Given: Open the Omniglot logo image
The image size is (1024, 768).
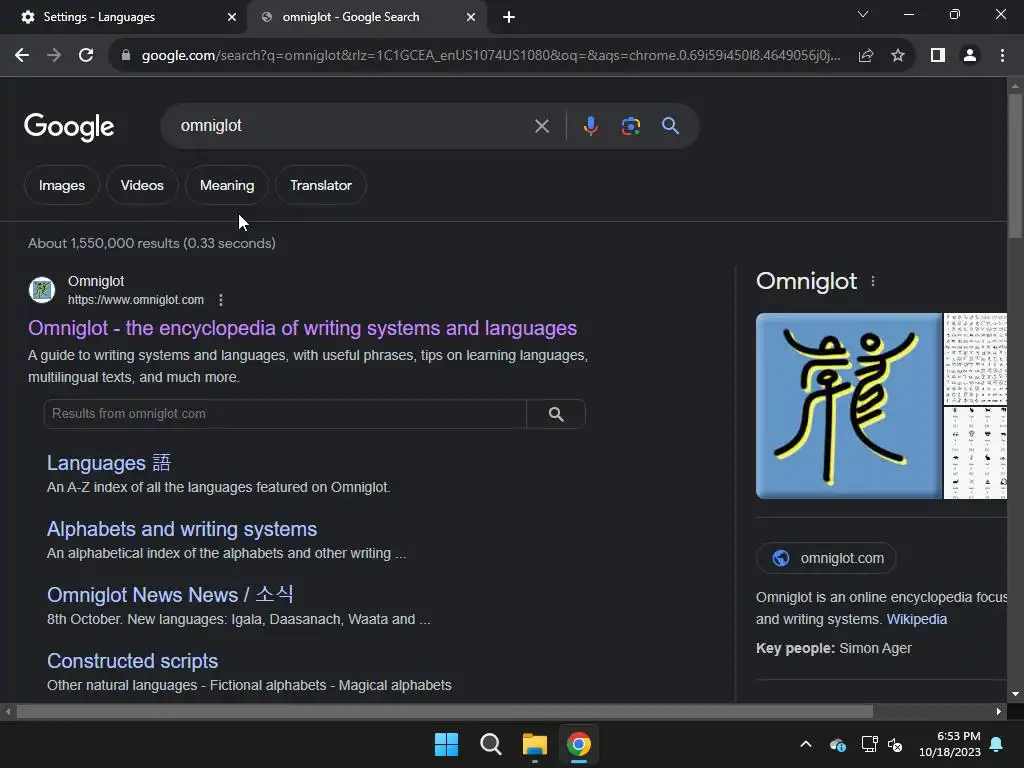Looking at the screenshot, I should click(x=848, y=406).
